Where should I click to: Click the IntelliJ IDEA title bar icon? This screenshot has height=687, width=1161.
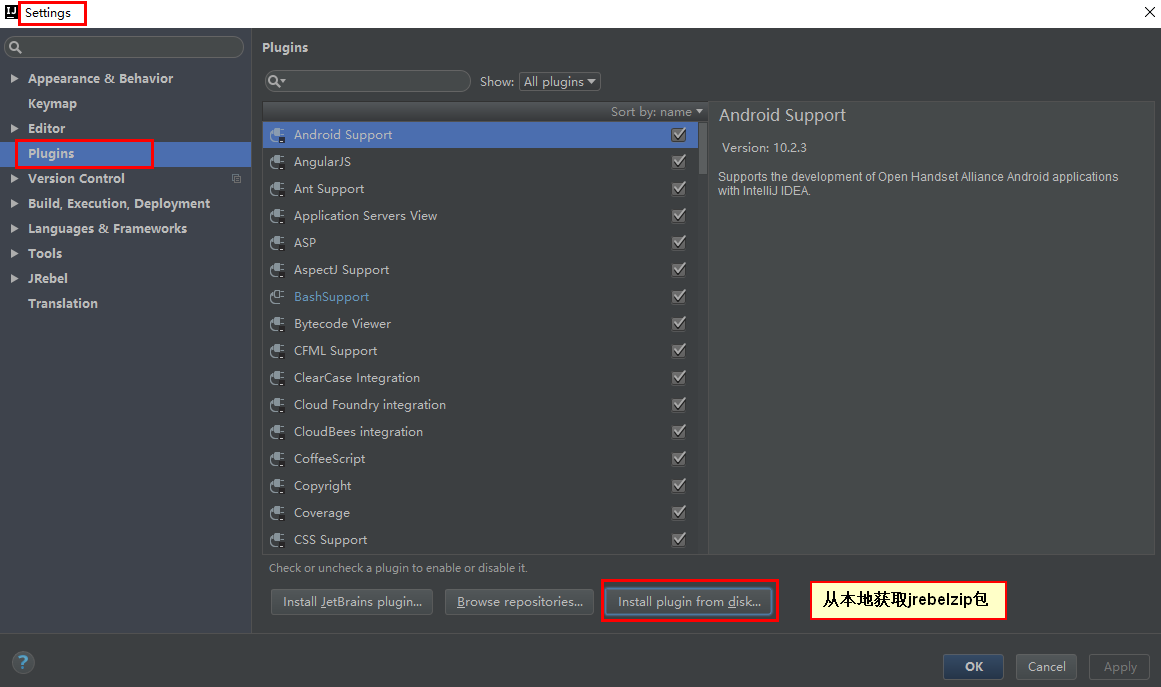10,12
